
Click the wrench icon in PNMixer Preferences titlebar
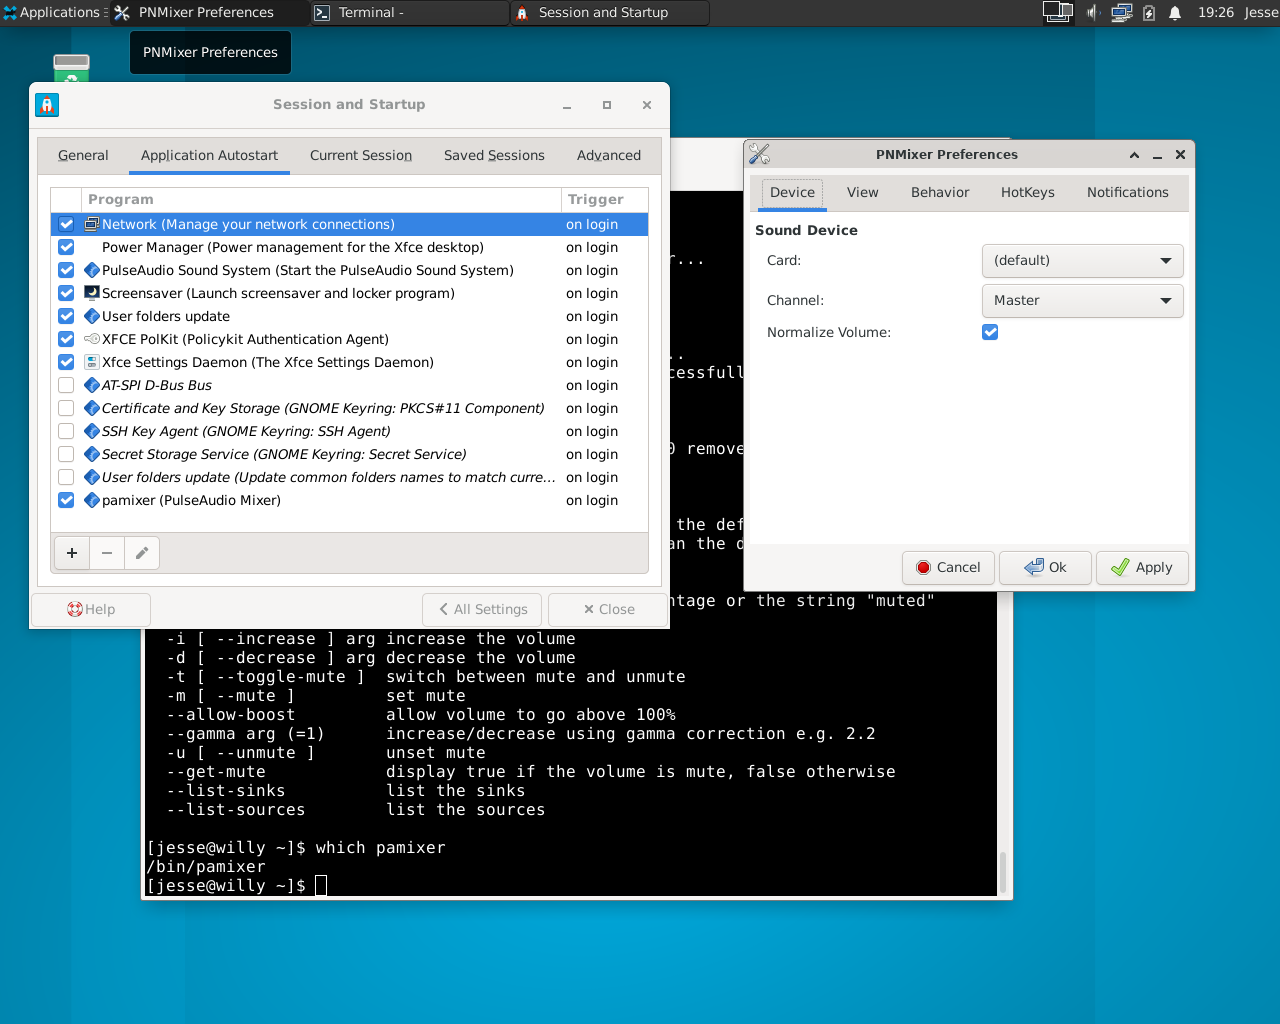760,154
